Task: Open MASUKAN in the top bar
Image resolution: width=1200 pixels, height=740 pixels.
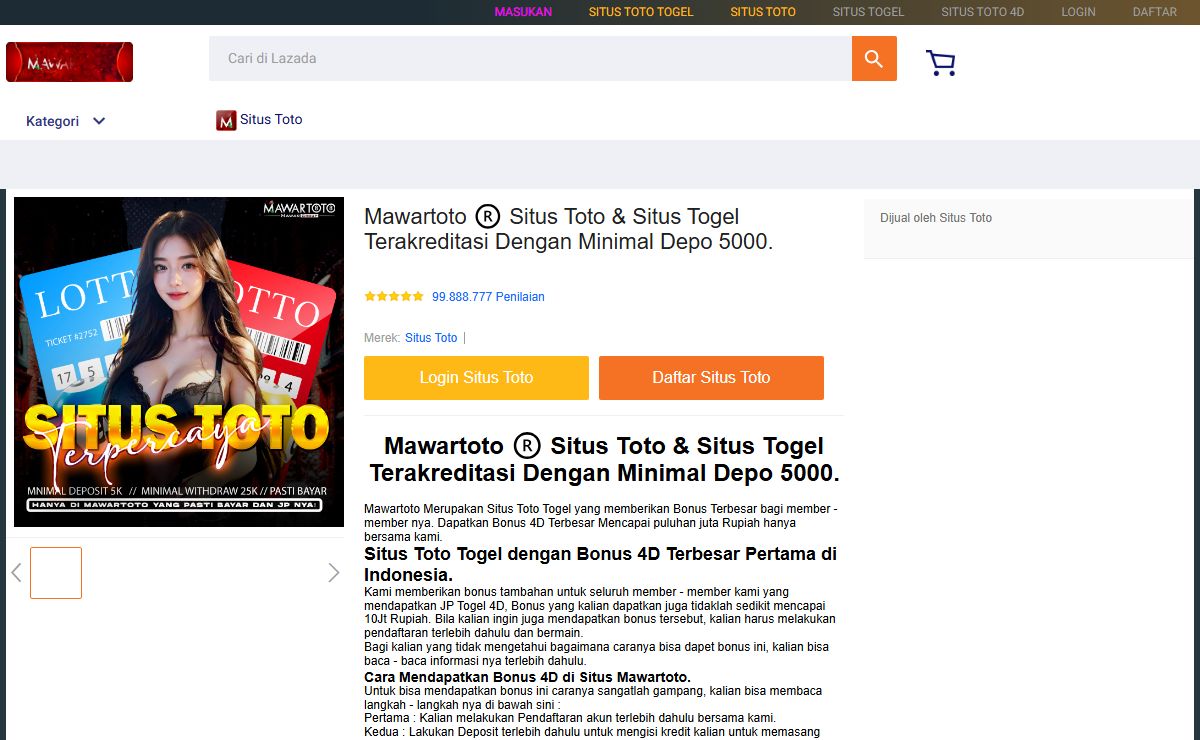Action: click(523, 12)
